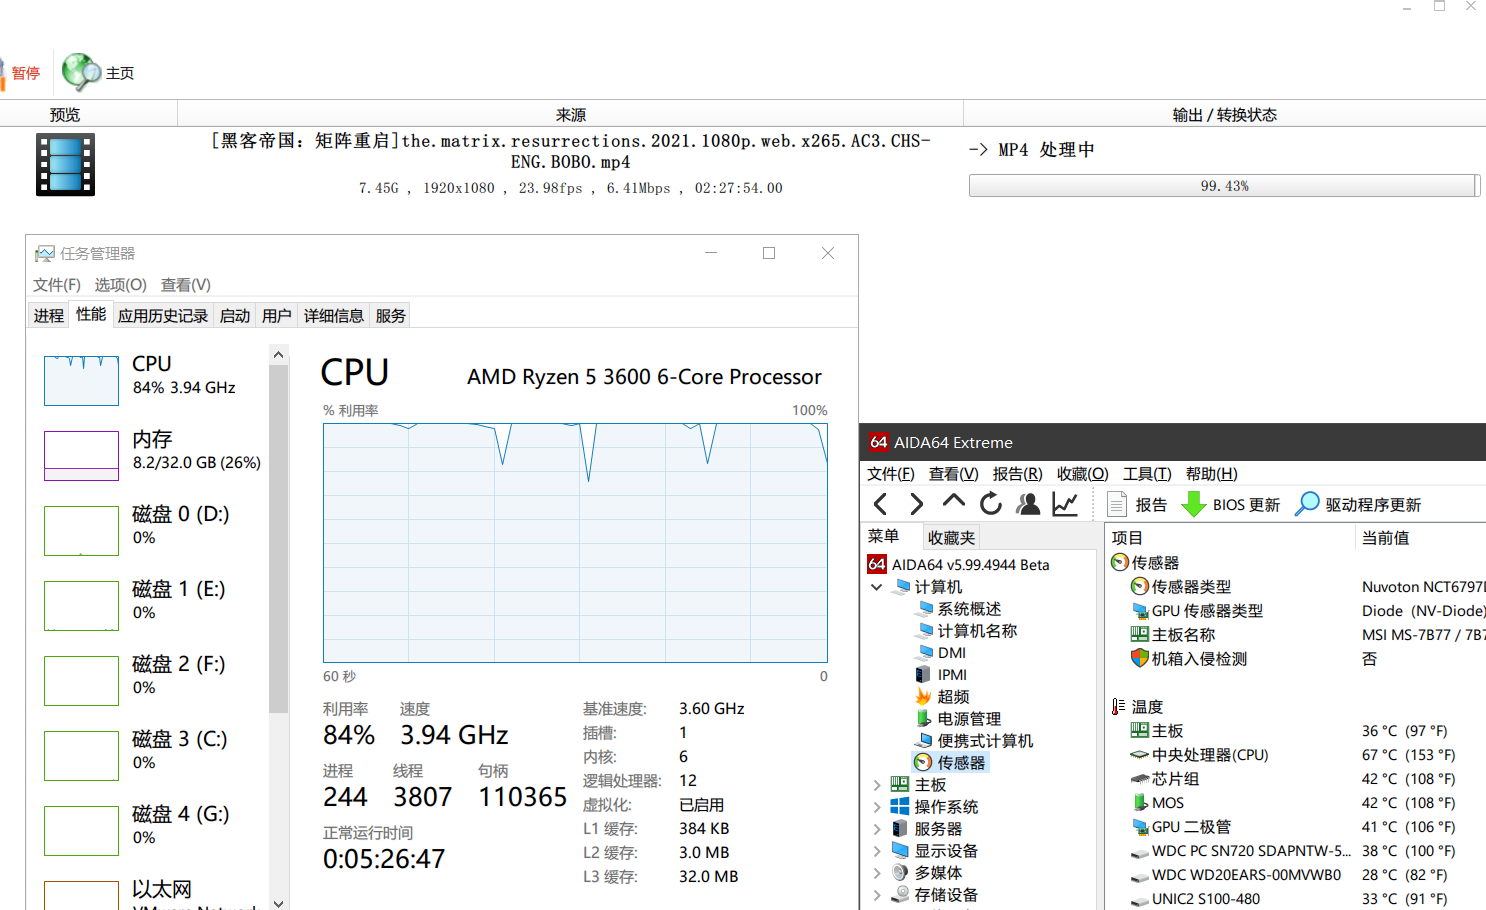Image resolution: width=1486 pixels, height=910 pixels.
Task: Click the AIDA64 up-level arrow icon
Action: [x=954, y=502]
